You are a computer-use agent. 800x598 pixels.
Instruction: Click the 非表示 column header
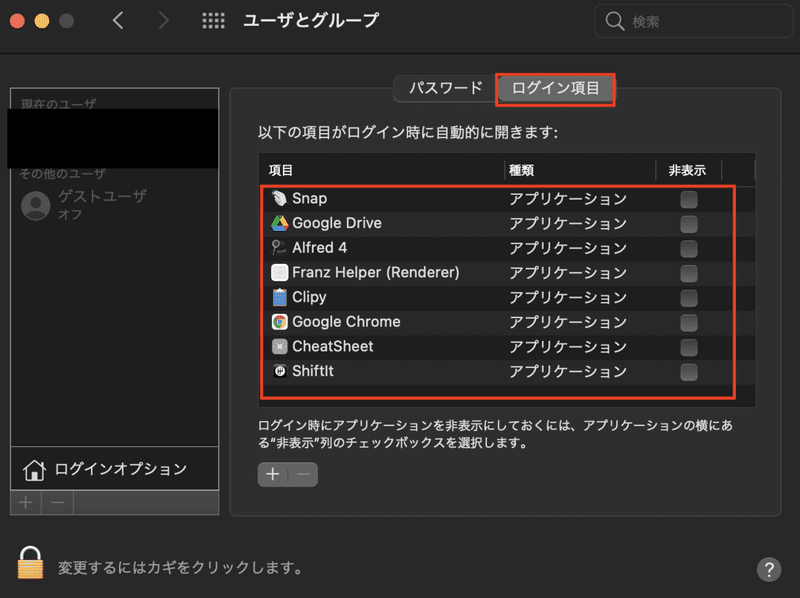pos(688,170)
